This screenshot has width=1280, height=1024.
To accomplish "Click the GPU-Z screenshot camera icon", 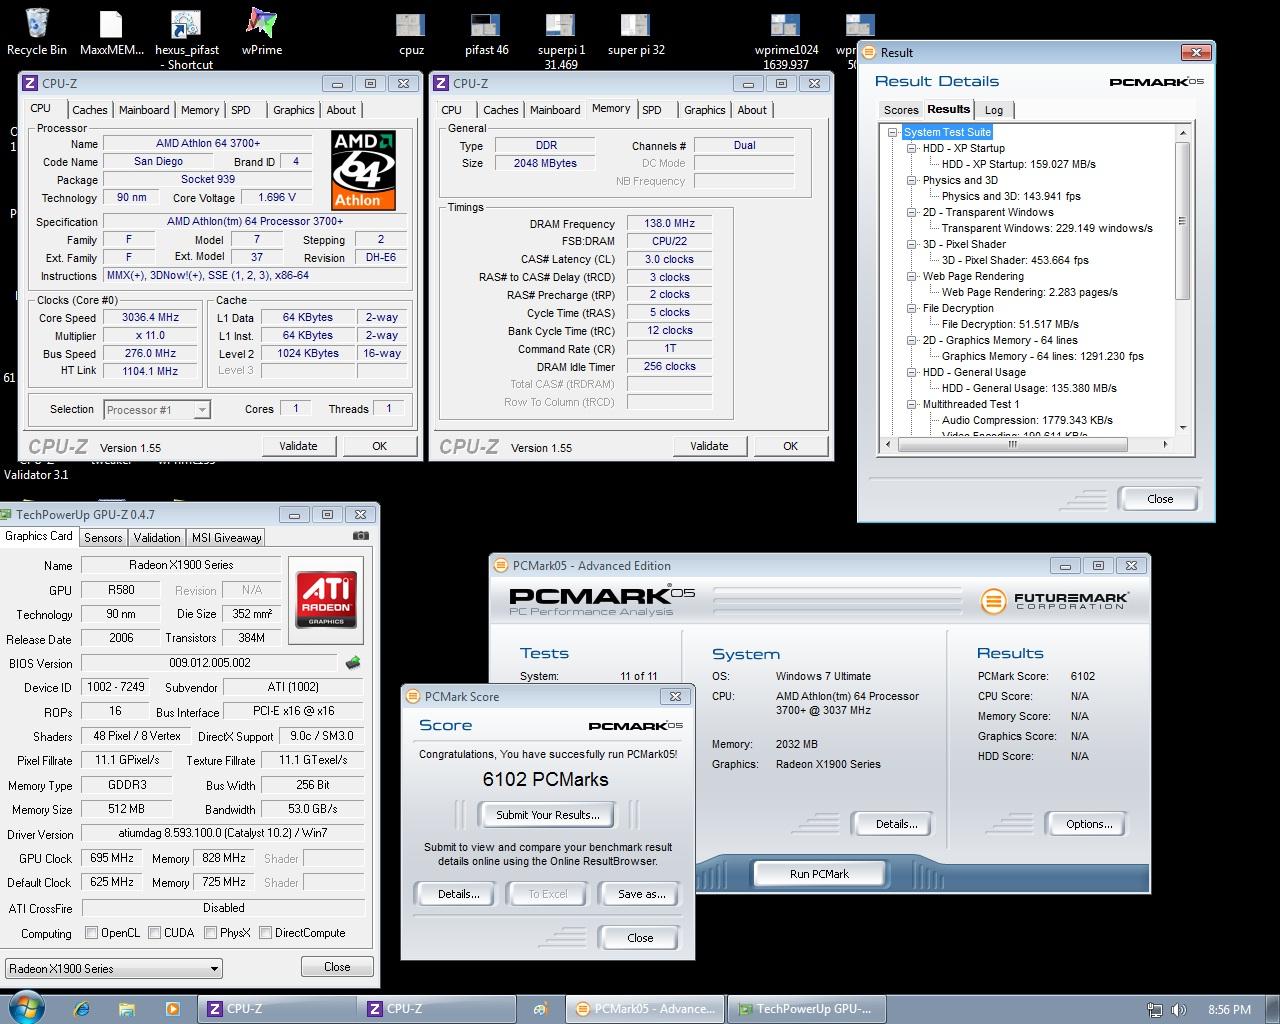I will (x=360, y=536).
